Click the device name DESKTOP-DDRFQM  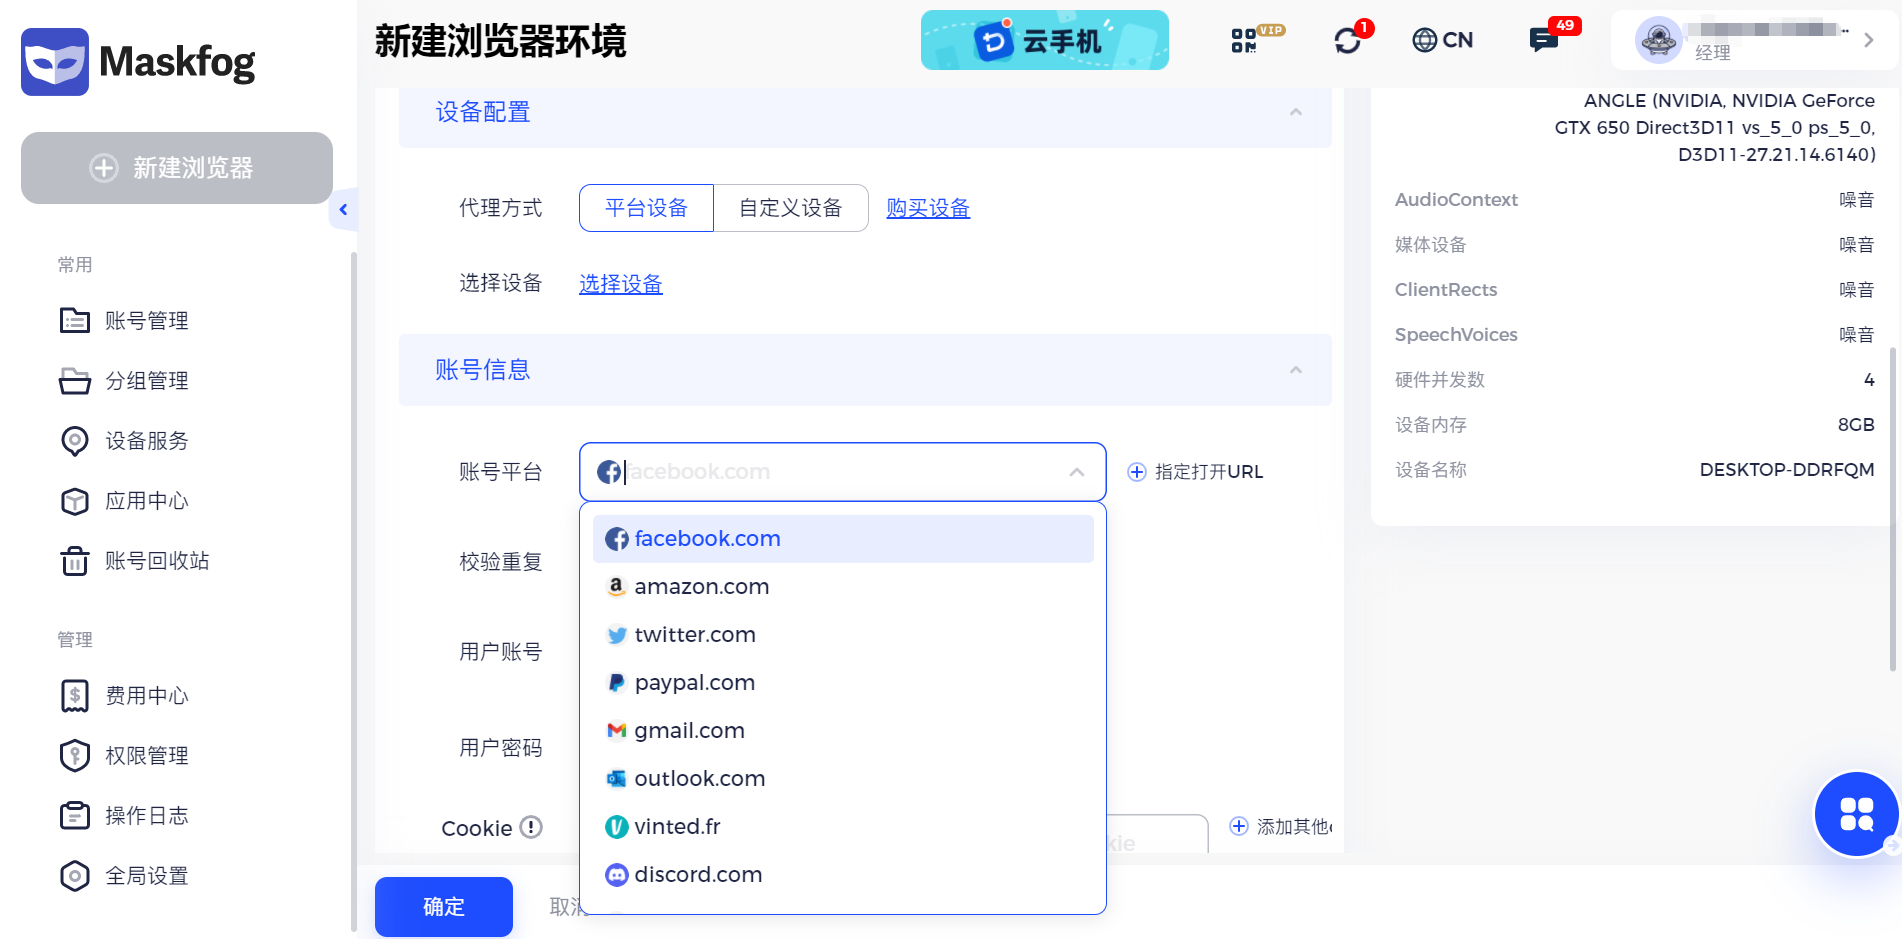click(1787, 470)
